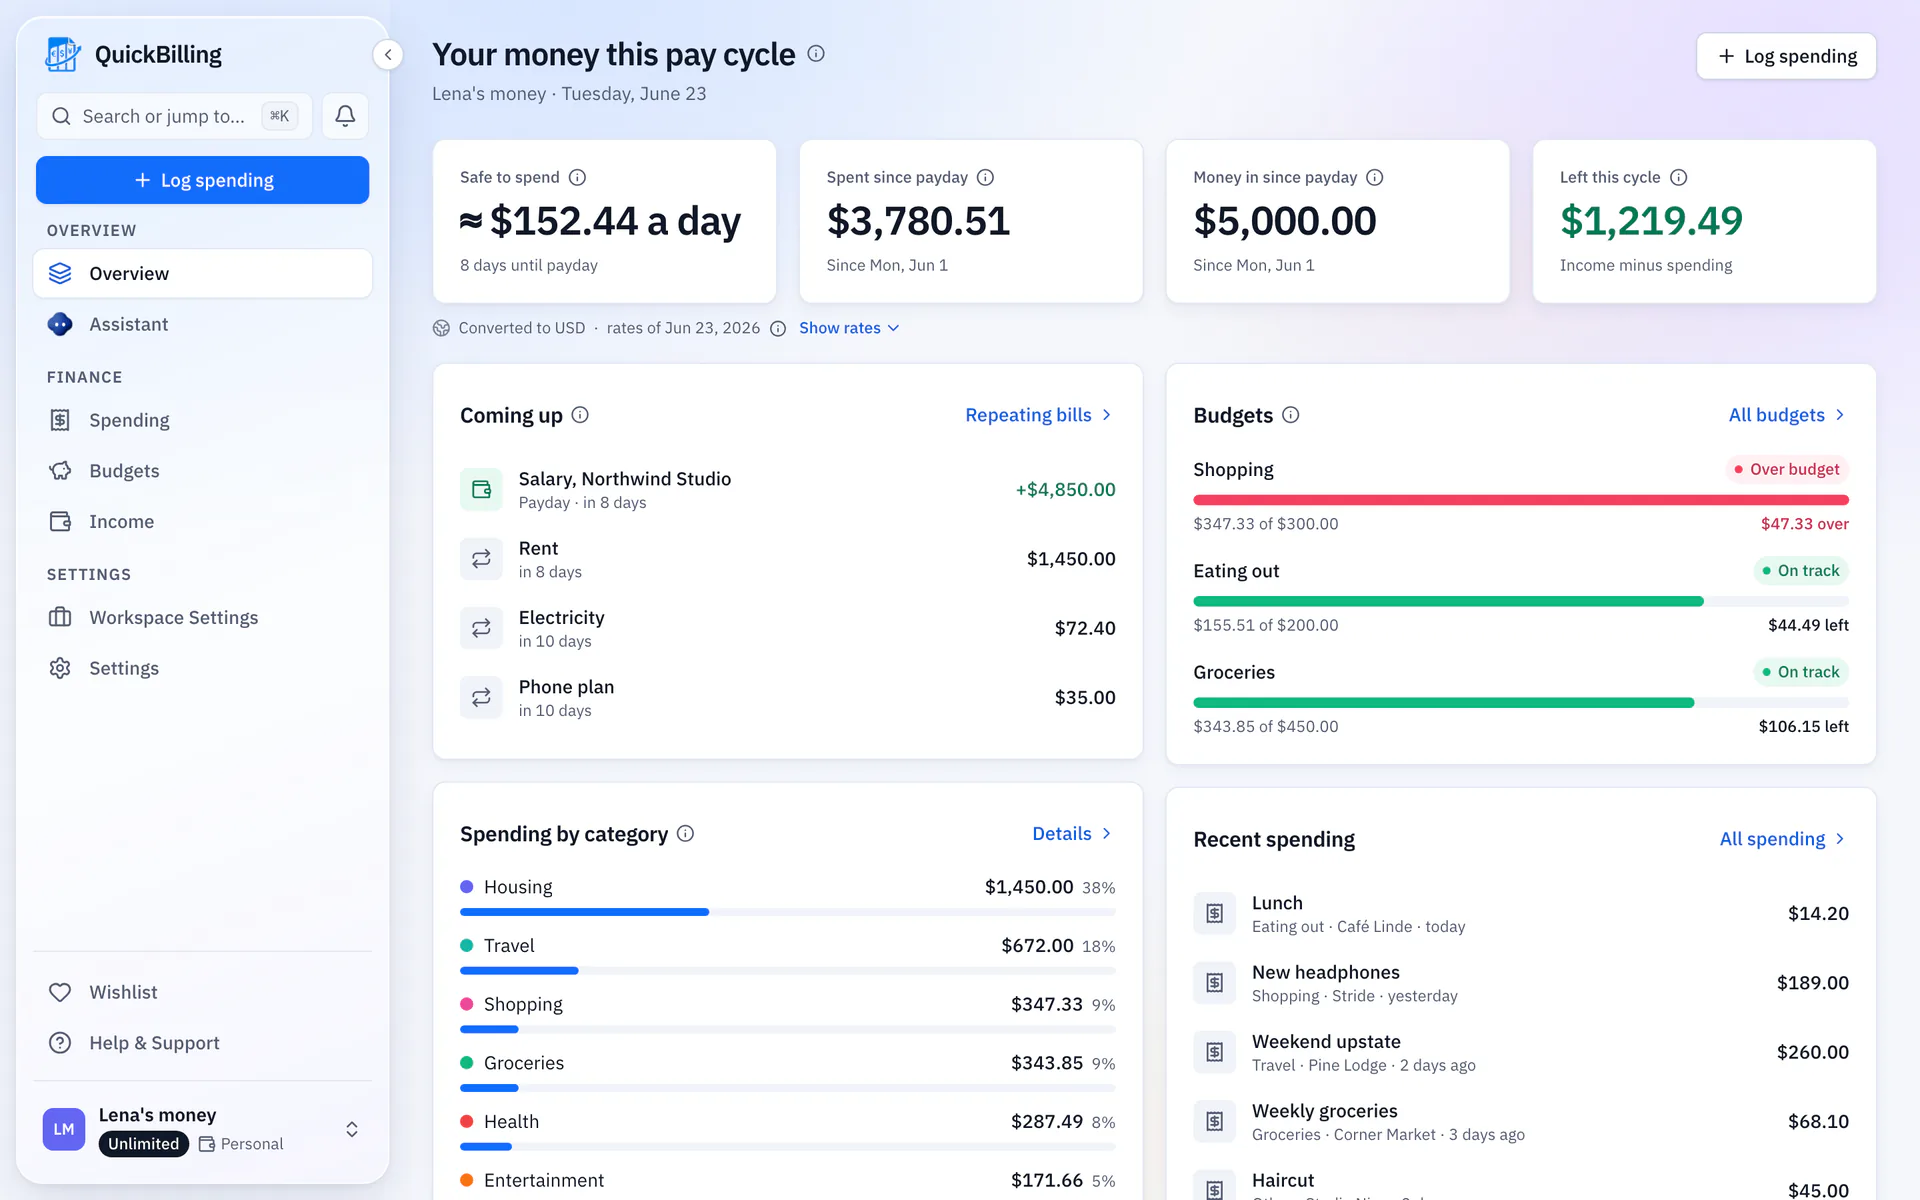Viewport: 1920px width, 1200px height.
Task: Expand Show rates dropdown
Action: (x=849, y=328)
